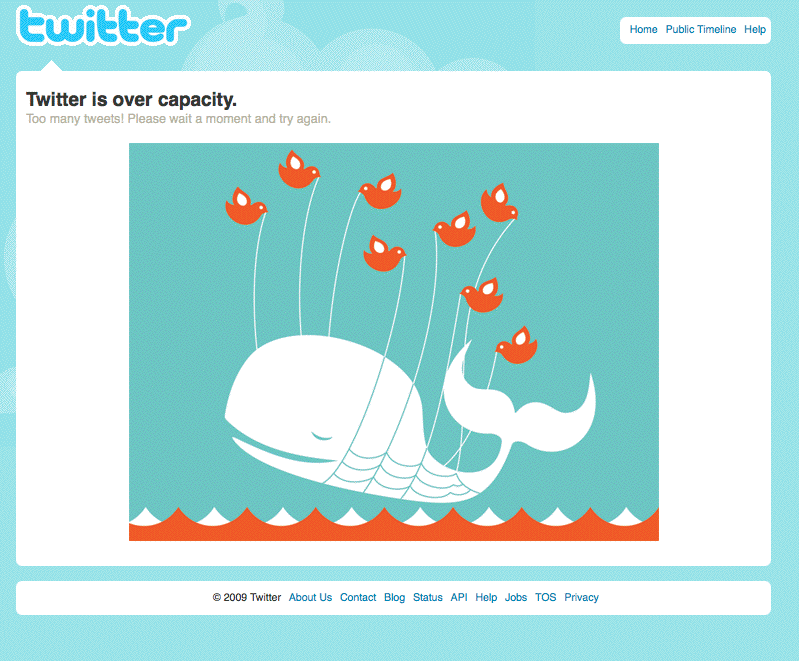Open the TOS footer link
This screenshot has width=799, height=661.
pos(545,597)
